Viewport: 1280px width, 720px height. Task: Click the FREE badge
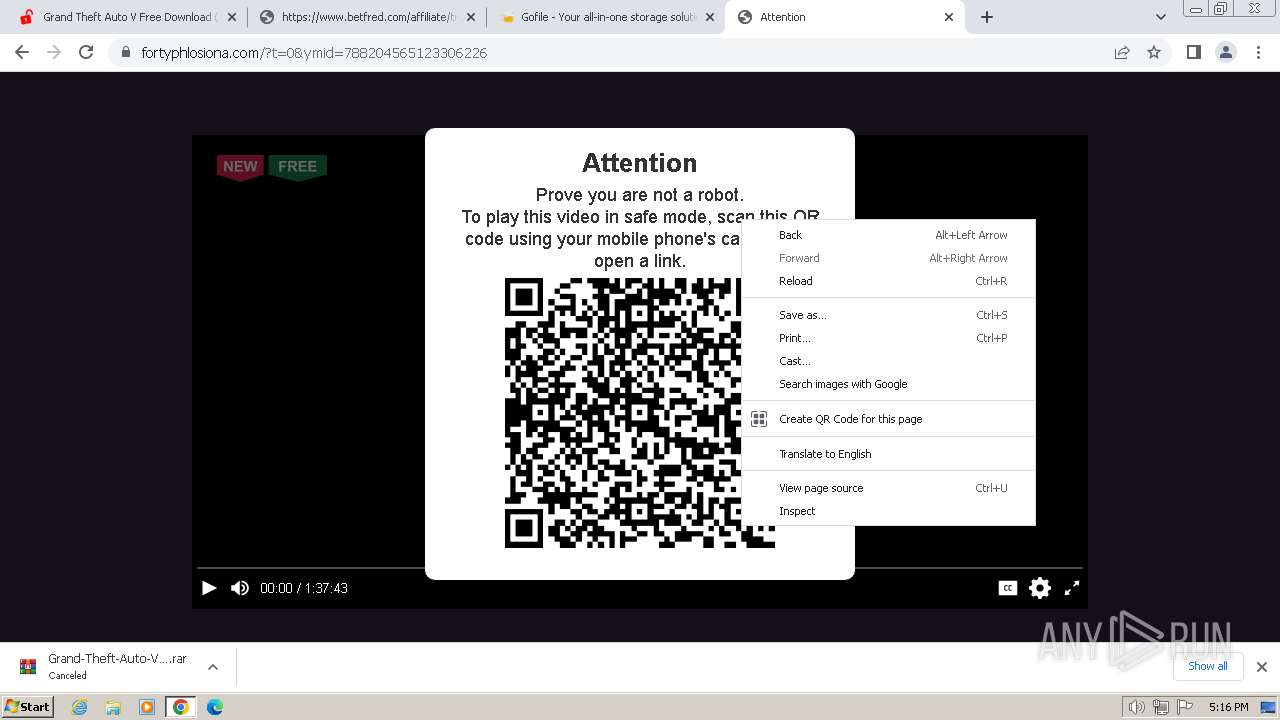[297, 167]
